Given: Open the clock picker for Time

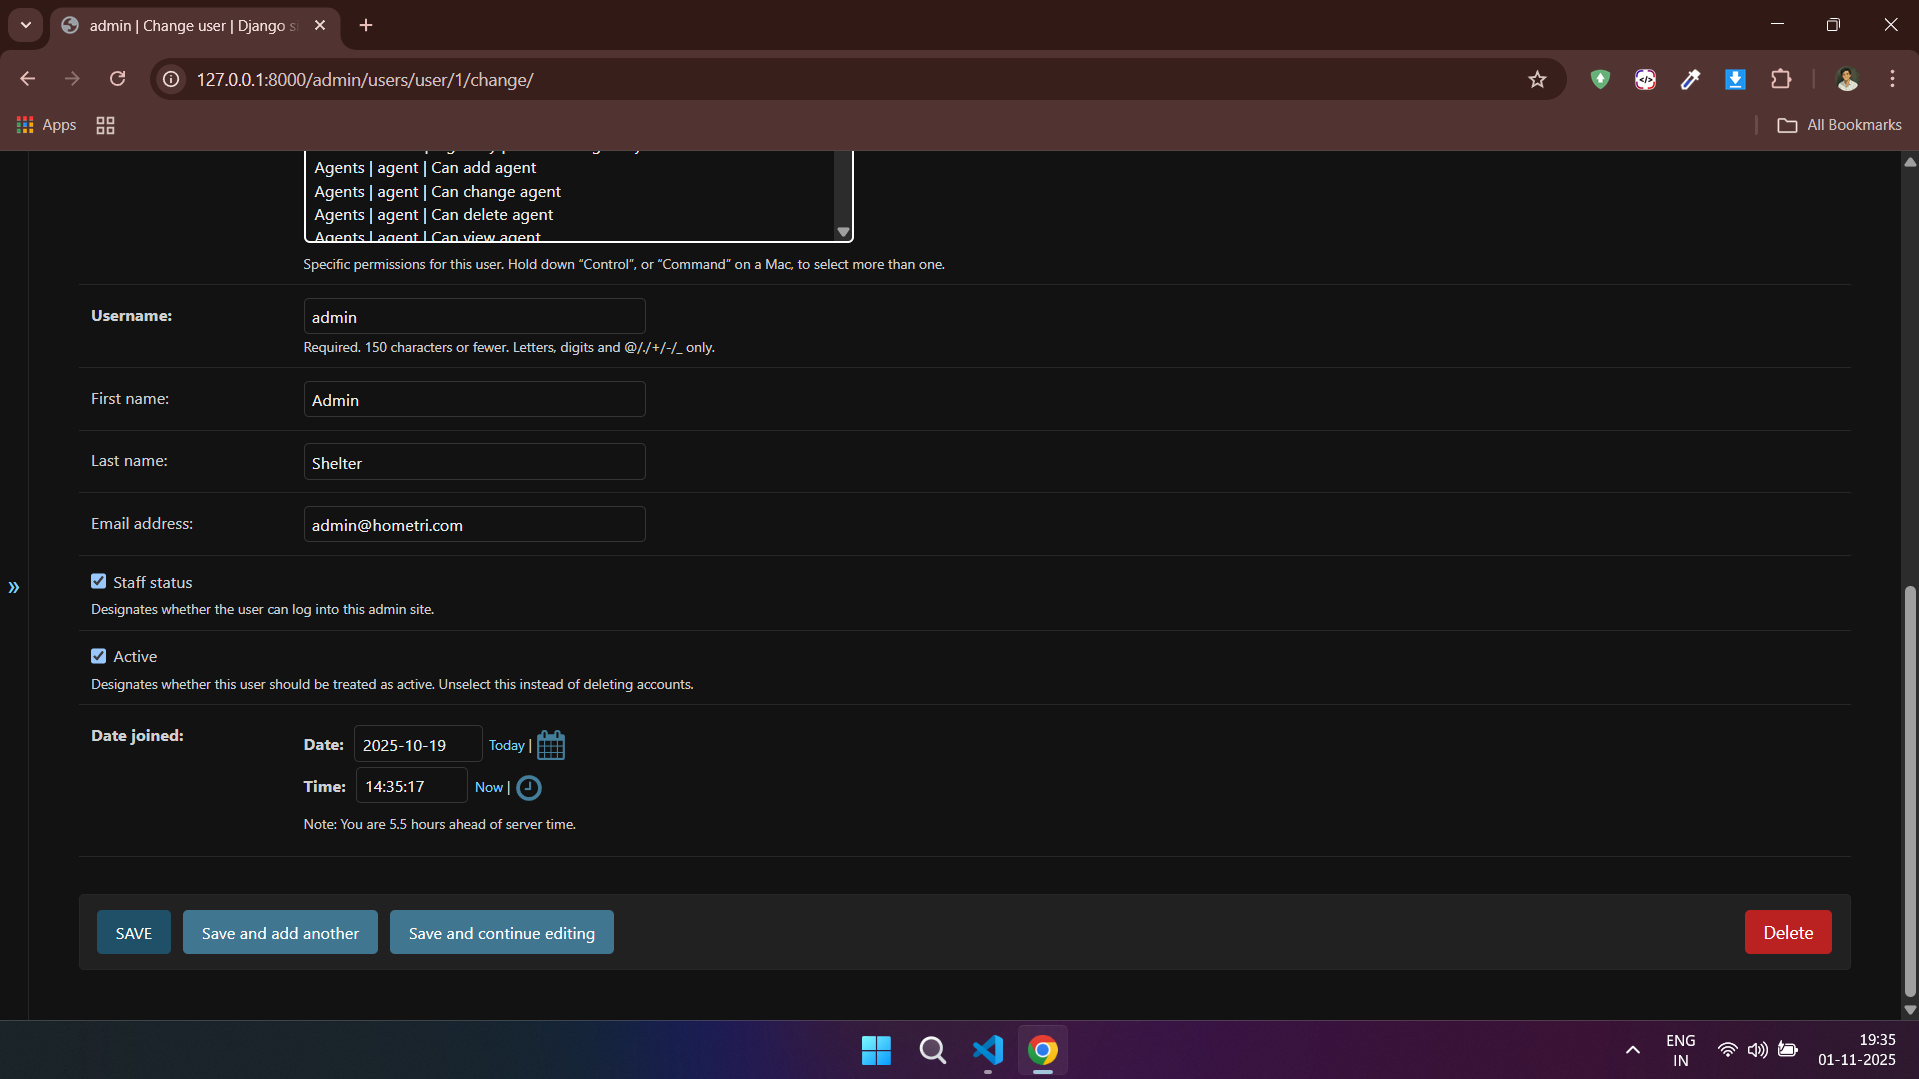Looking at the screenshot, I should pos(529,788).
